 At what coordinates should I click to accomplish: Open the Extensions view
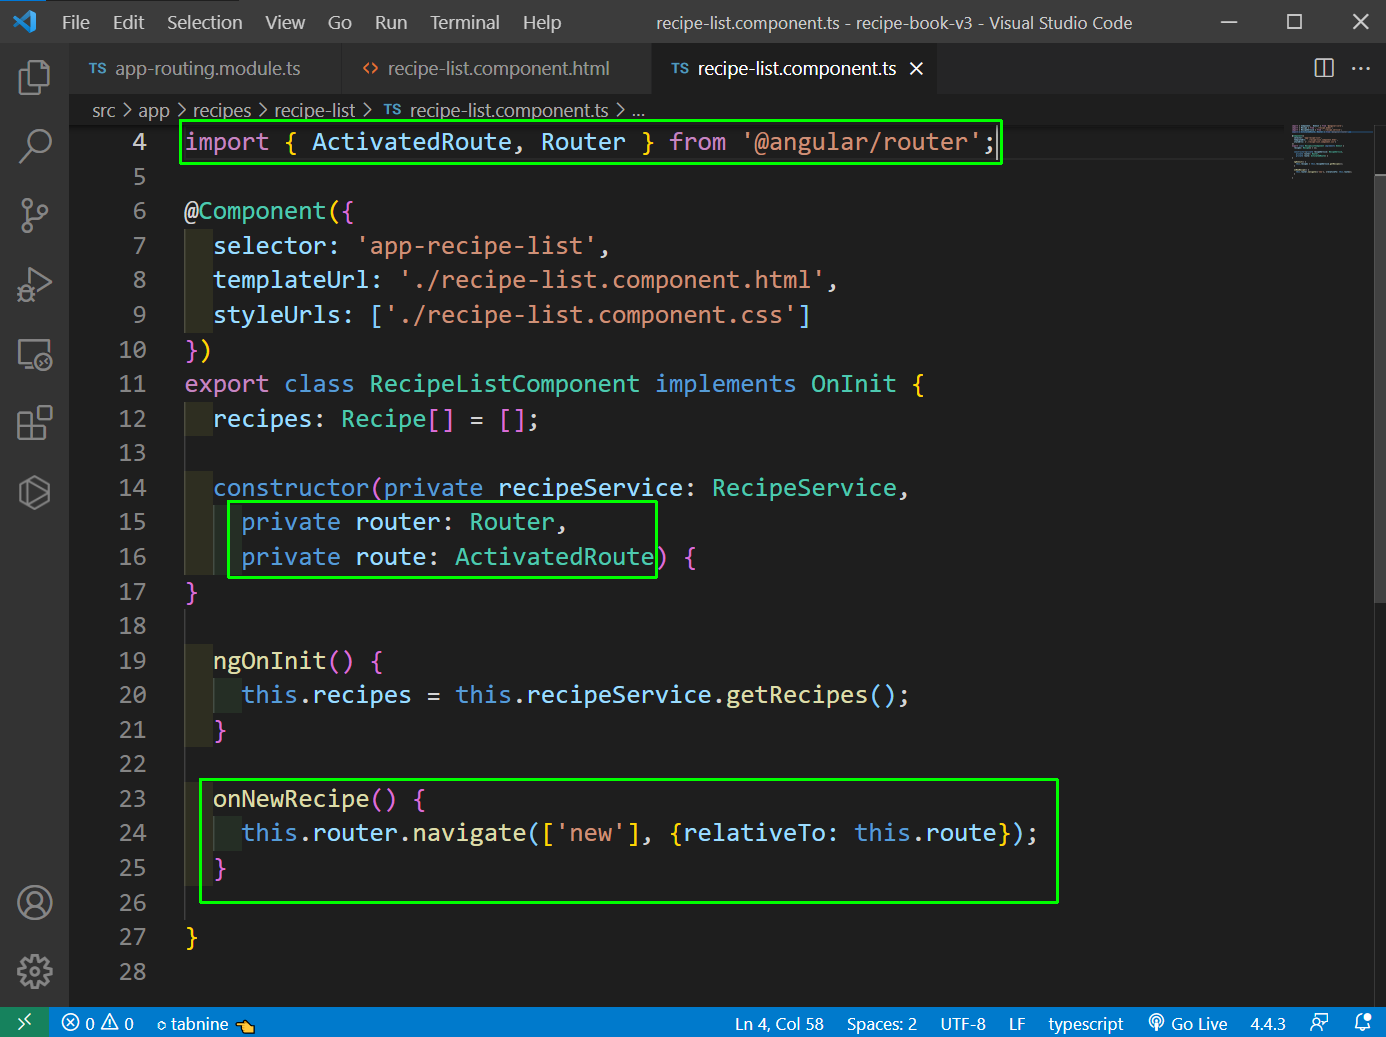34,423
